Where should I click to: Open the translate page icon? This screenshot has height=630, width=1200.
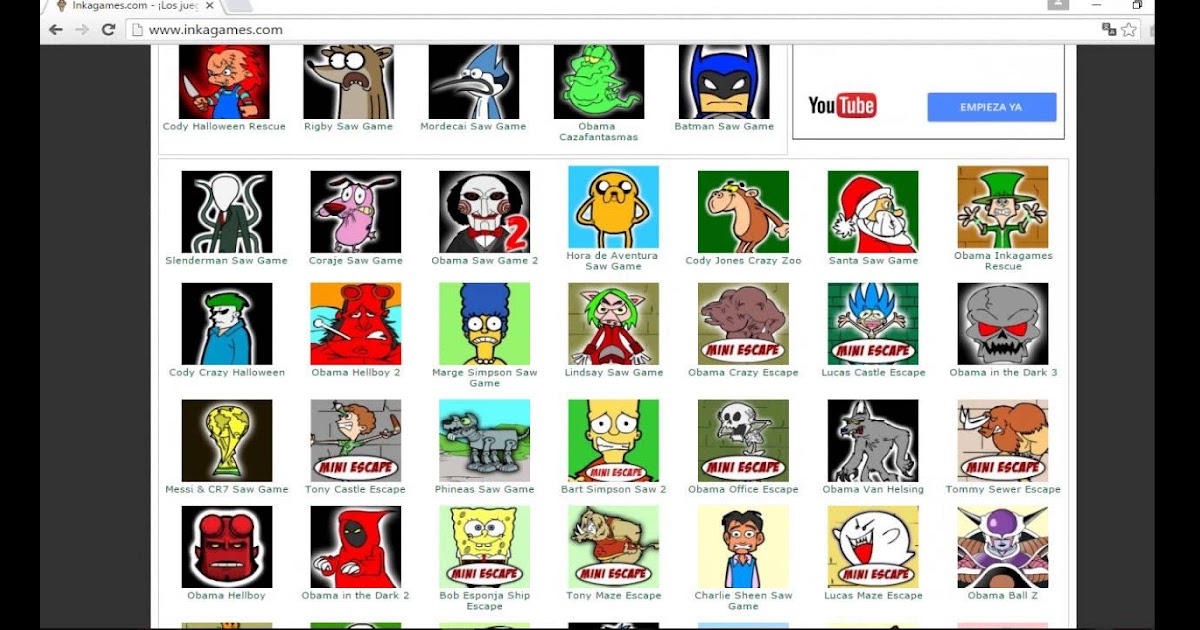click(1109, 30)
